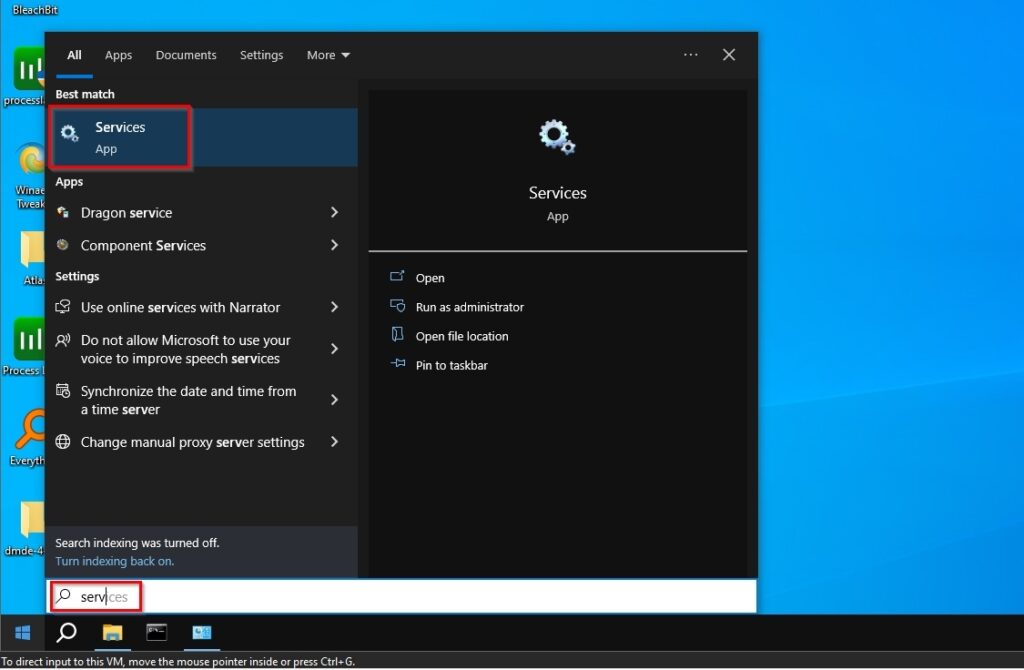This screenshot has height=670, width=1024.
Task: Run Services as administrator
Action: click(x=470, y=307)
